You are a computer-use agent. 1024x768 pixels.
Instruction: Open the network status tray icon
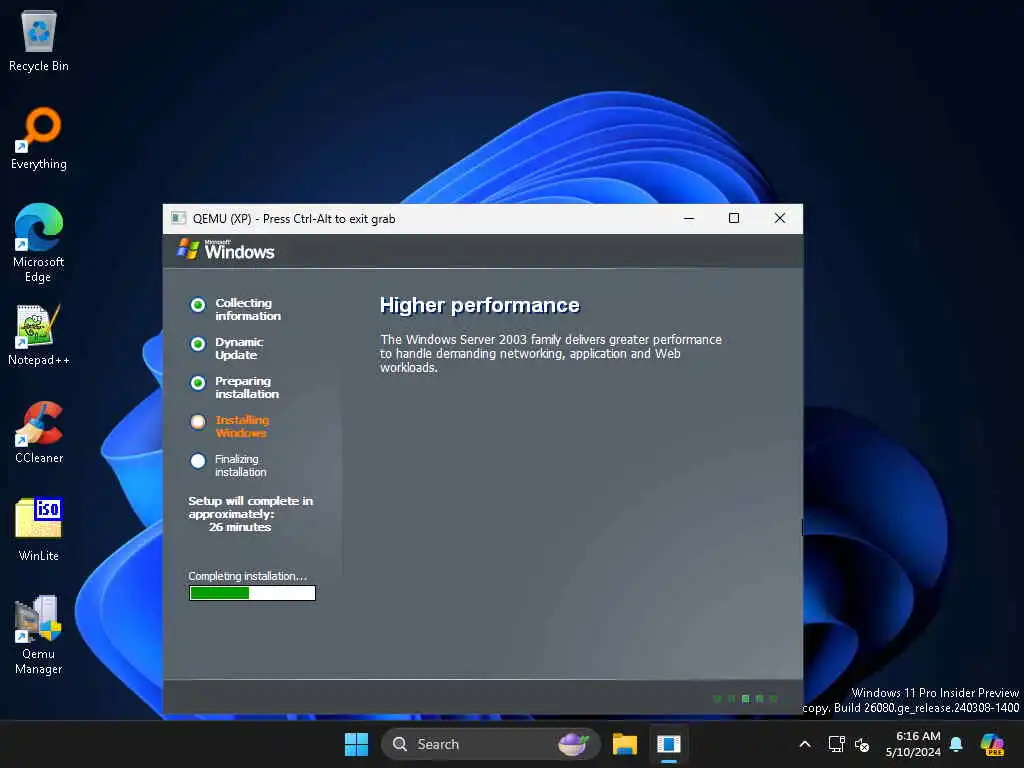point(836,744)
